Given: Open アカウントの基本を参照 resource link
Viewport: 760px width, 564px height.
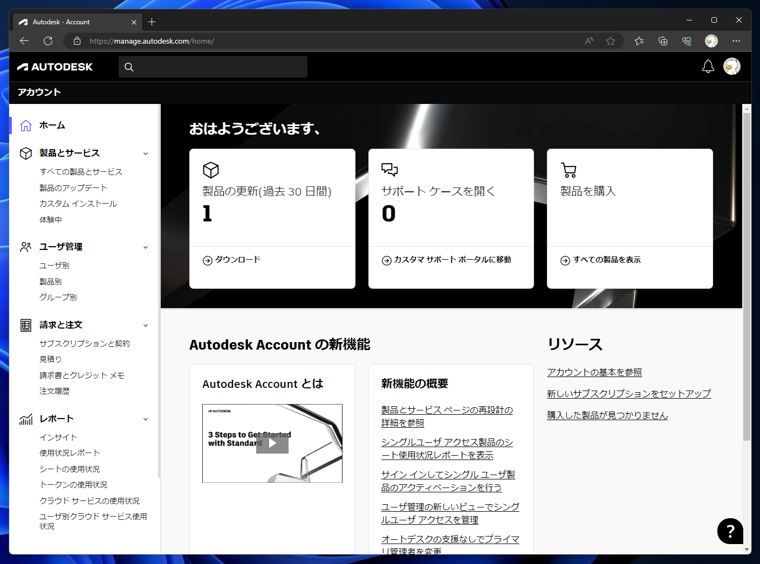Looking at the screenshot, I should point(595,372).
